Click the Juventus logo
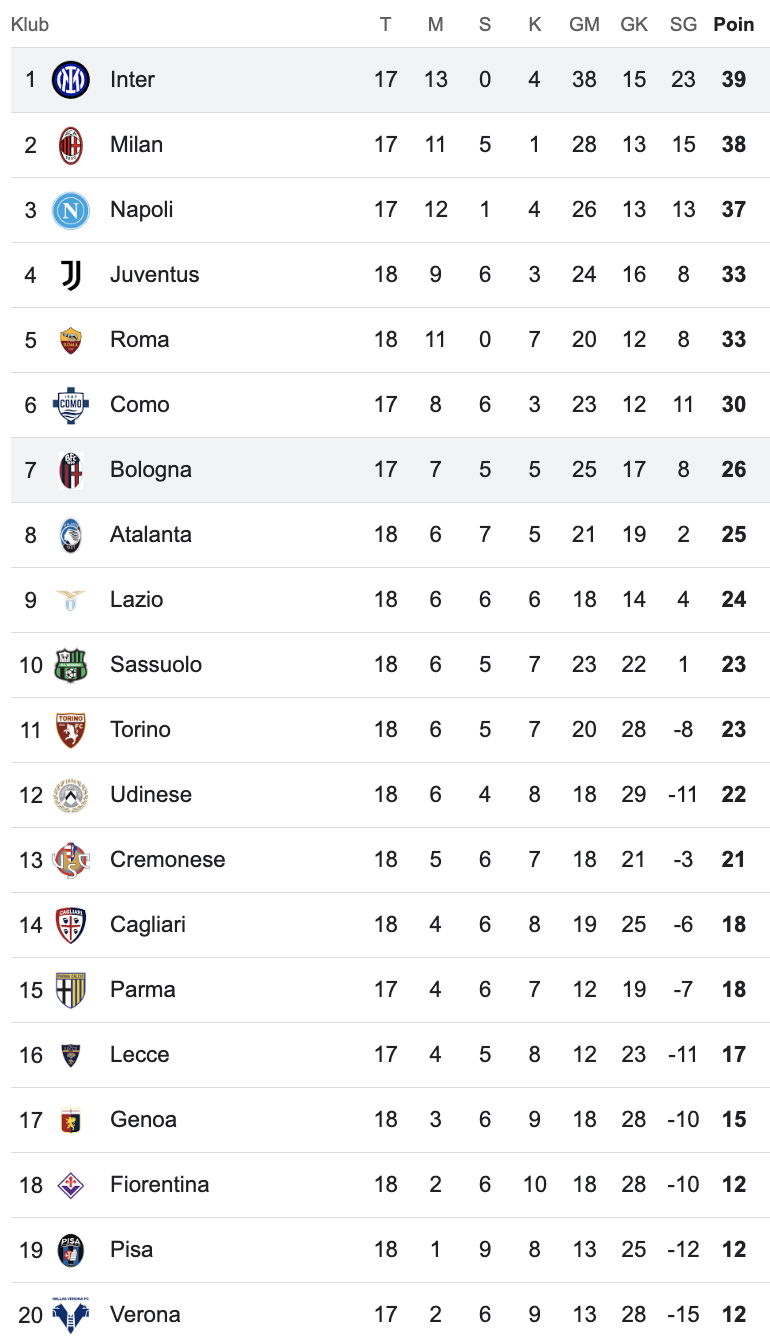770x1336 pixels. 71,275
